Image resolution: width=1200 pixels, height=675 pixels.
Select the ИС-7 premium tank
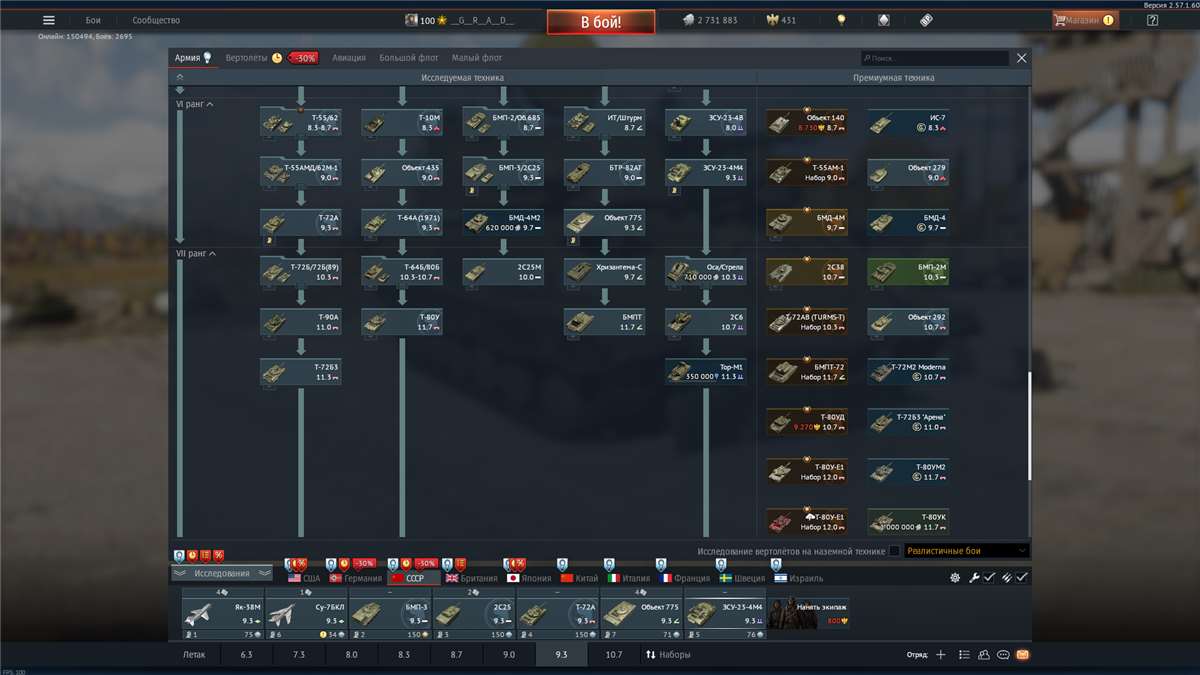point(908,122)
